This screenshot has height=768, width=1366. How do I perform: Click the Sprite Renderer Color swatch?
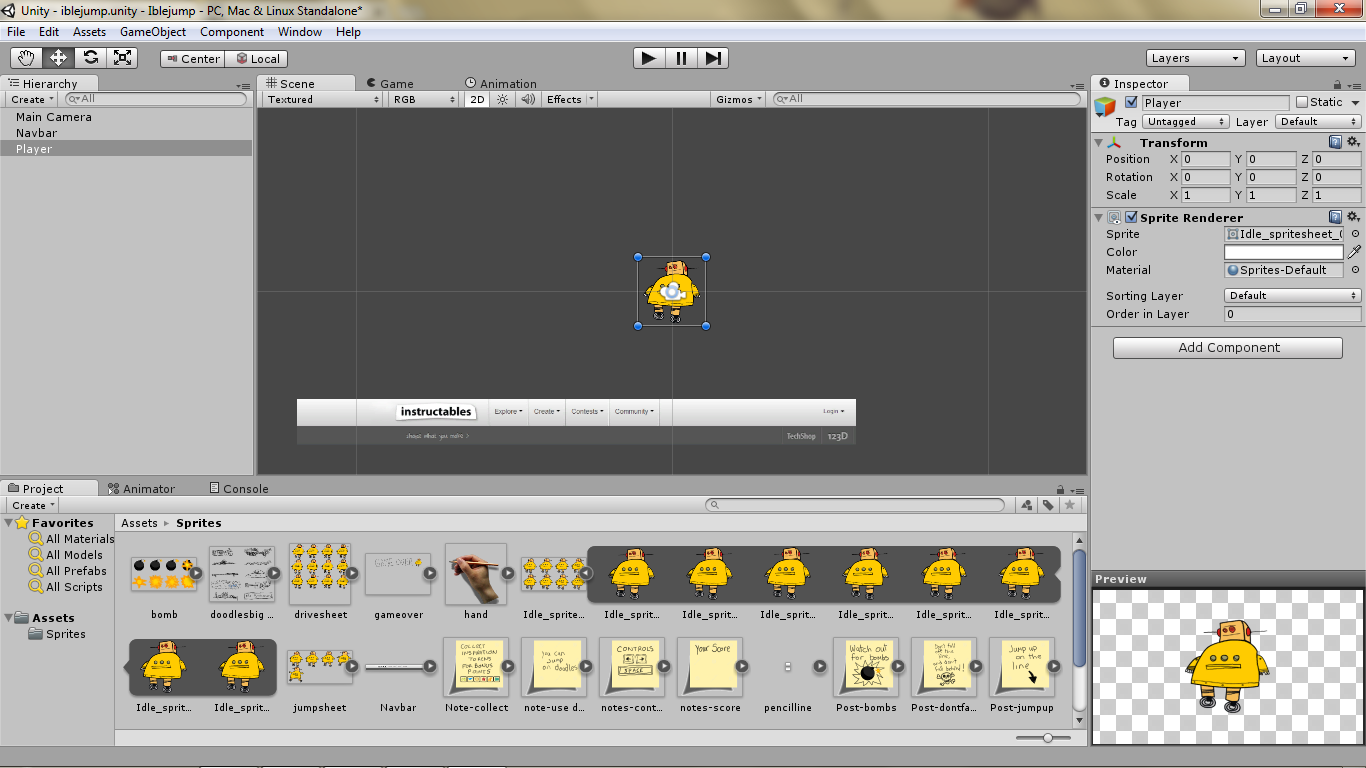click(1284, 252)
